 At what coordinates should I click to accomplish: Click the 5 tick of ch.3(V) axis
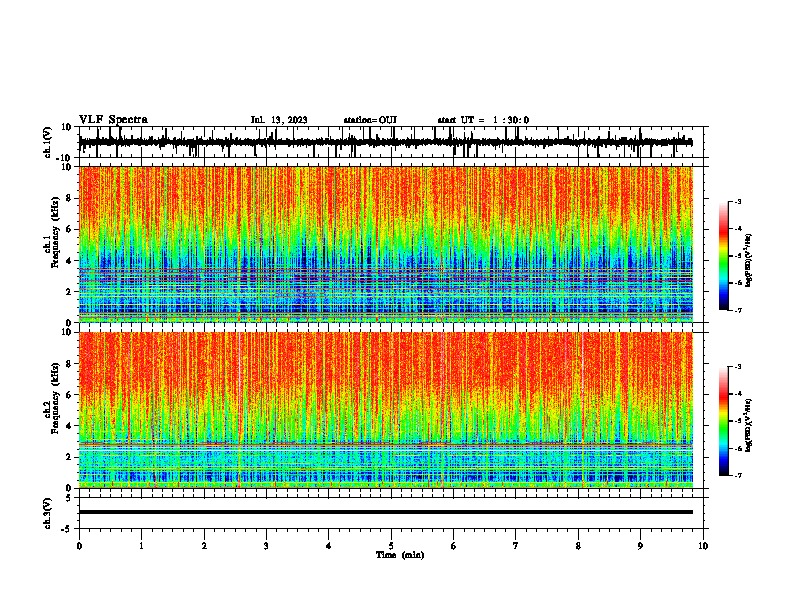pos(70,498)
